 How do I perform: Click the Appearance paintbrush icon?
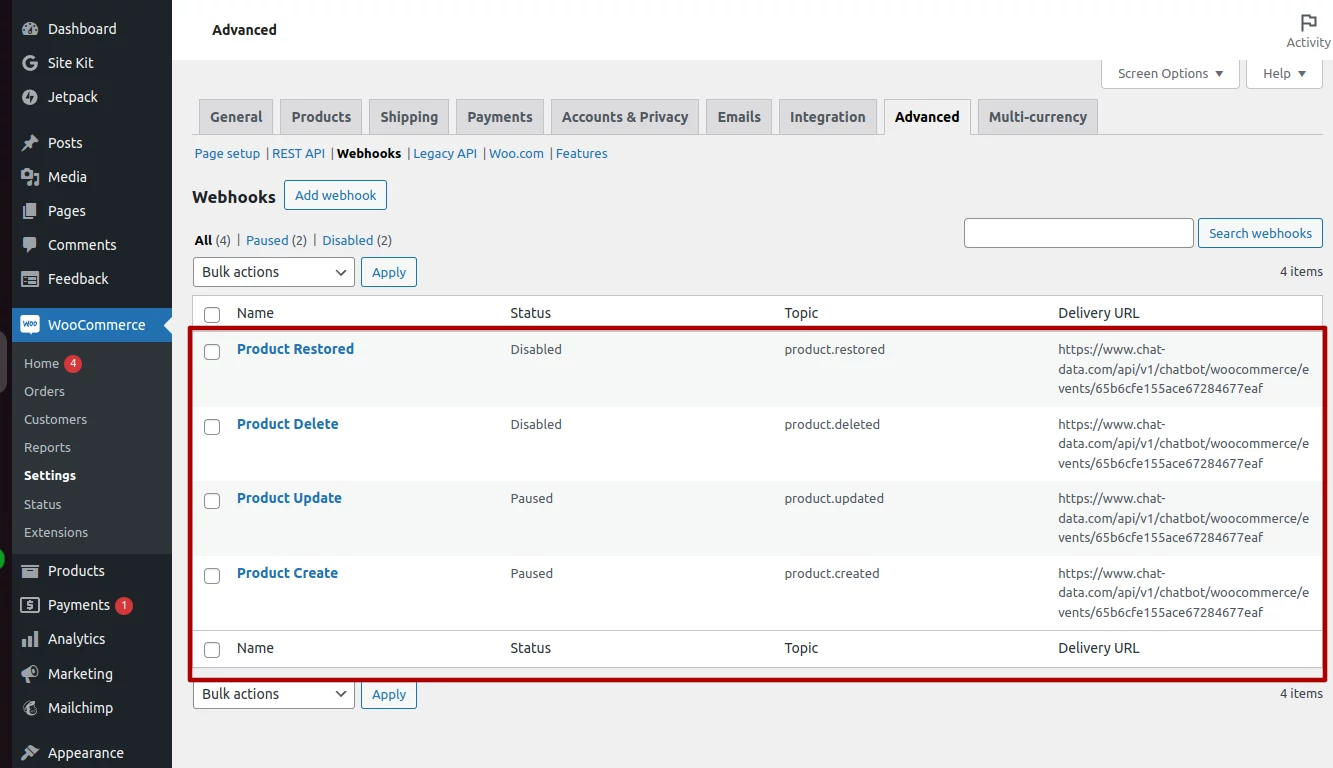(x=30, y=753)
